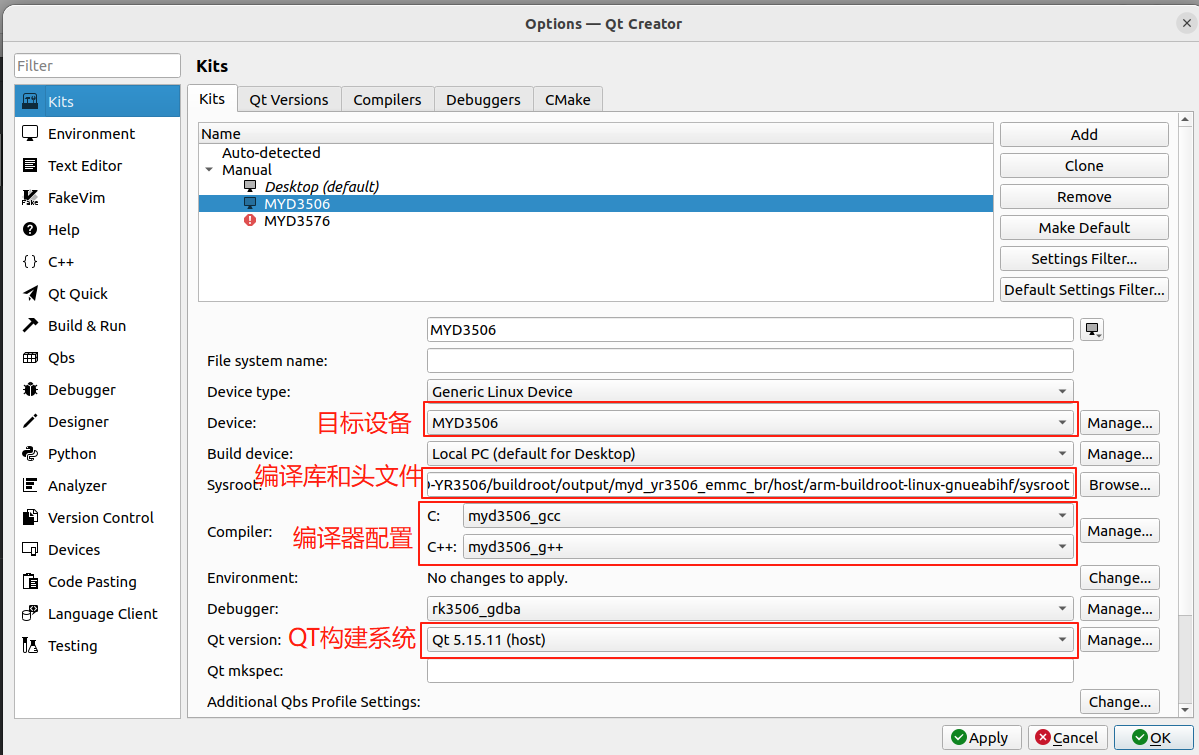
Task: Switch to the Qt Versions tab
Action: pos(288,99)
